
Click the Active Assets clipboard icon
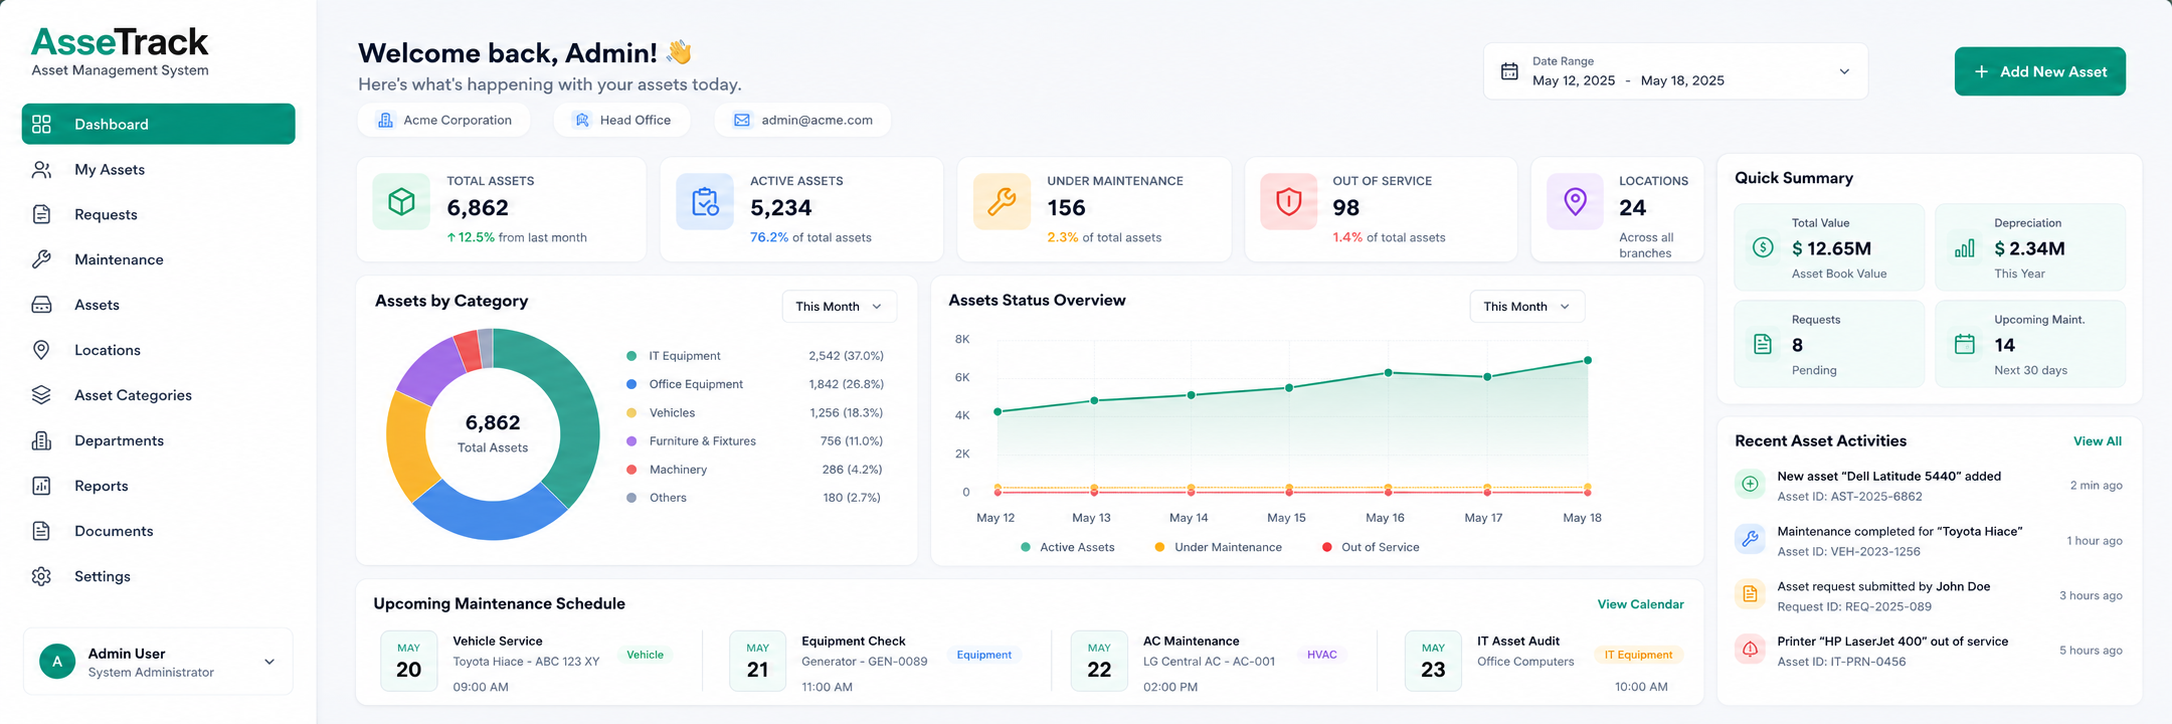[705, 202]
